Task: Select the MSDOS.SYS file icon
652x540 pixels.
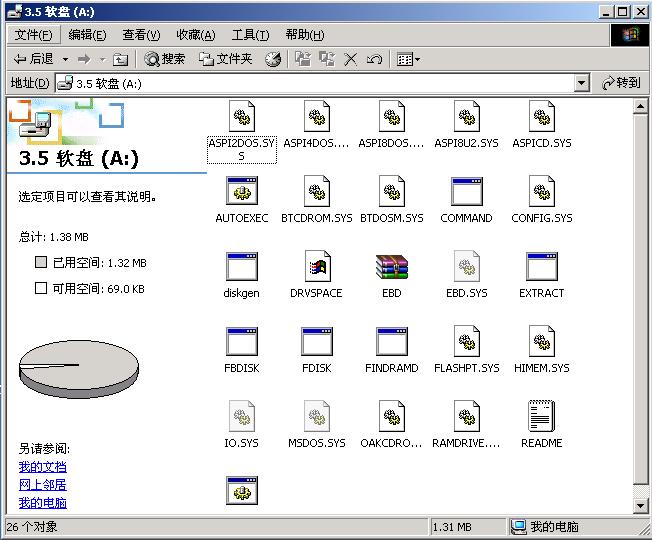Action: (x=316, y=416)
